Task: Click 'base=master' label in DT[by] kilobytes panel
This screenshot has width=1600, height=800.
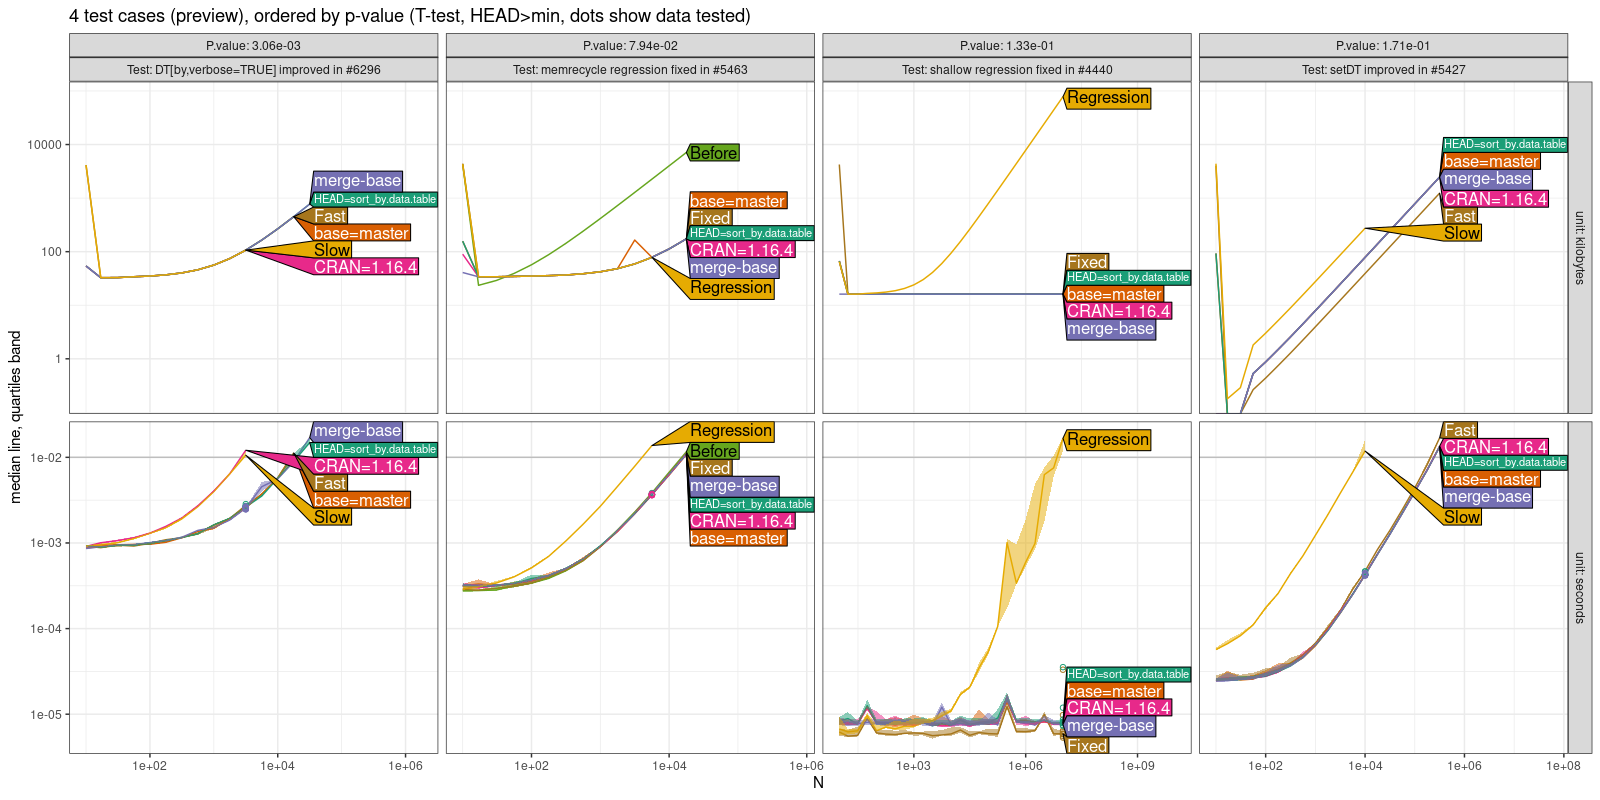Action: pyautogui.click(x=361, y=233)
